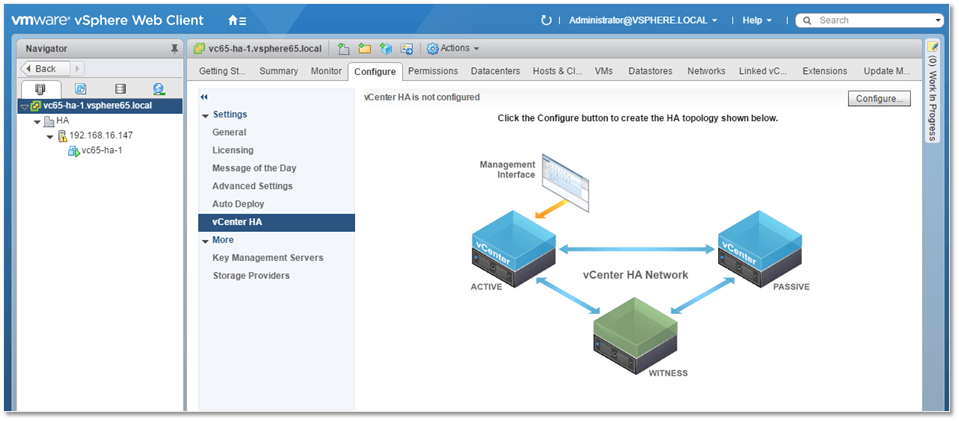Screen dimensions: 959x421
Task: Click the search magnifier icon
Action: pos(807,20)
